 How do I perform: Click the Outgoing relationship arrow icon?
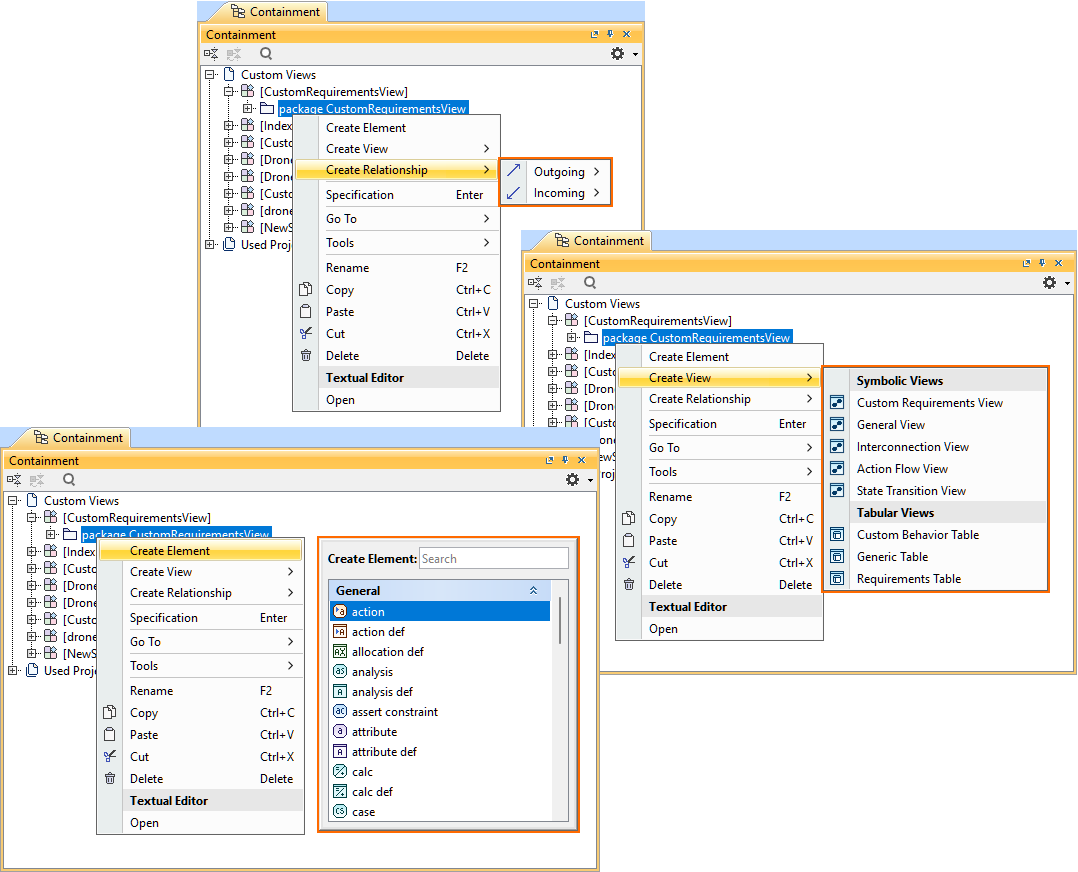pyautogui.click(x=514, y=171)
